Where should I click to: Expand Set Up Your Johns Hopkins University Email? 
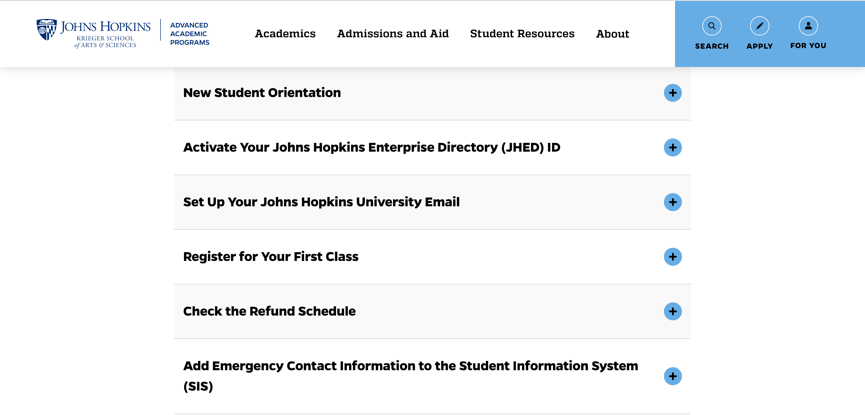pyautogui.click(x=432, y=202)
